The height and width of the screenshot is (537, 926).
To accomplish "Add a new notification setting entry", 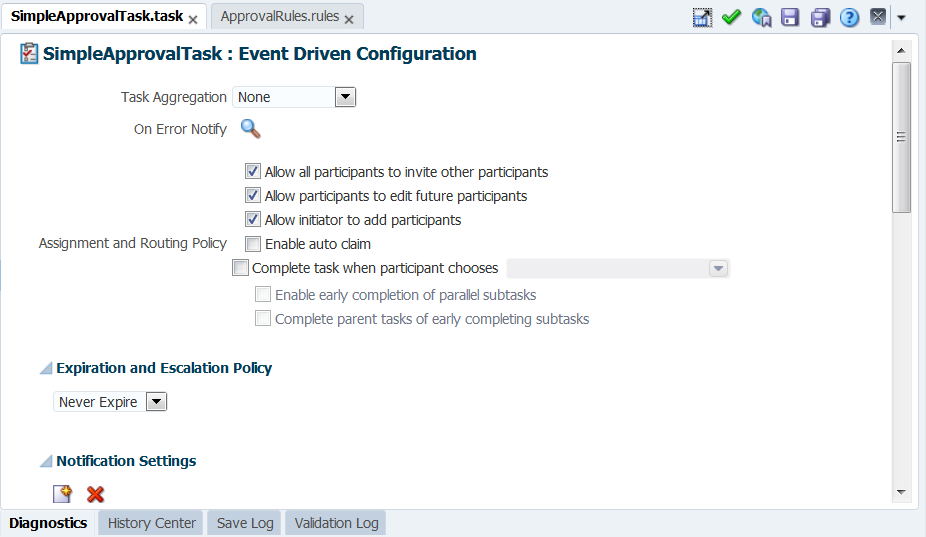I will pos(62,494).
